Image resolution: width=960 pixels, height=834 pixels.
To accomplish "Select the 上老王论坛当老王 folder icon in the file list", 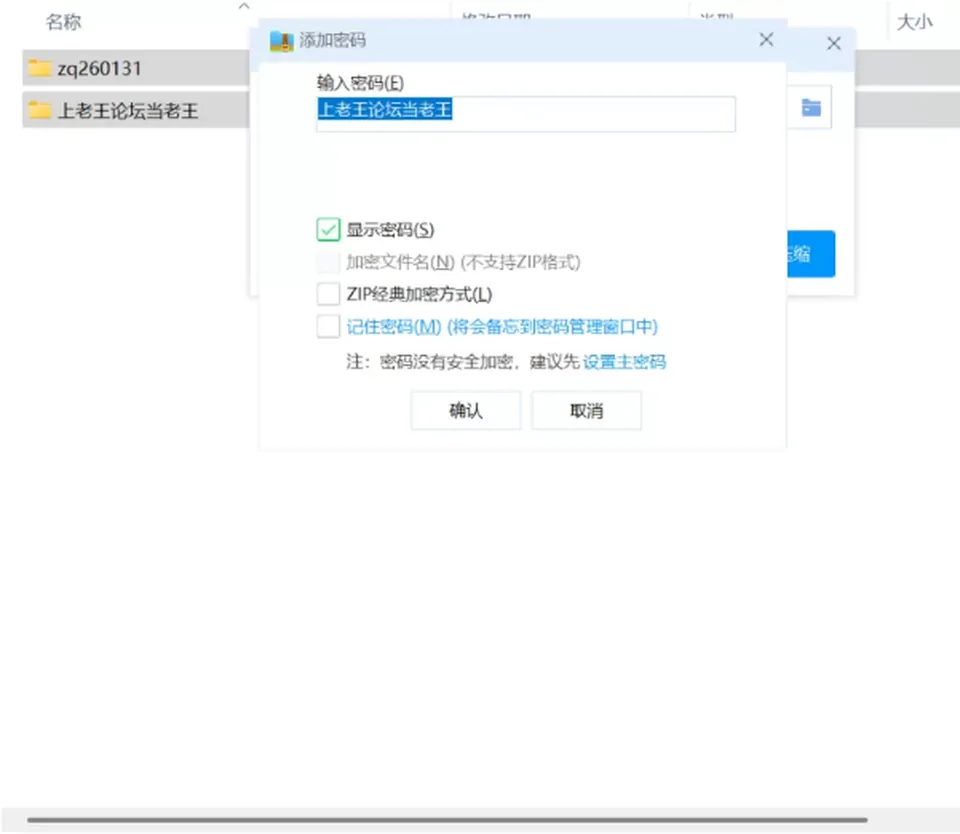I will pos(40,110).
